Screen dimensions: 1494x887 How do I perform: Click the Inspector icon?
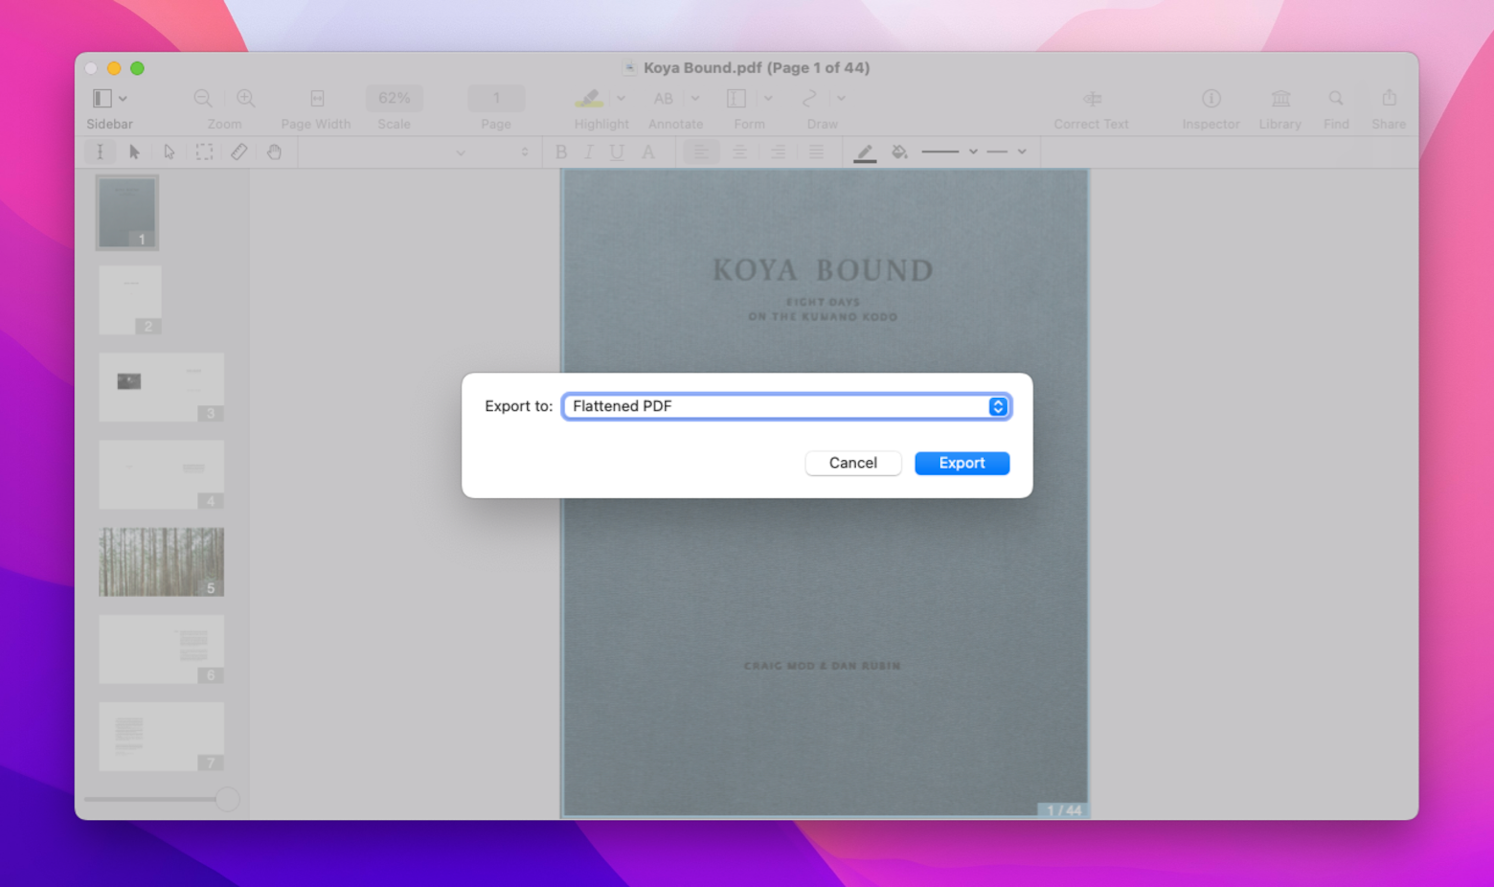tap(1211, 98)
